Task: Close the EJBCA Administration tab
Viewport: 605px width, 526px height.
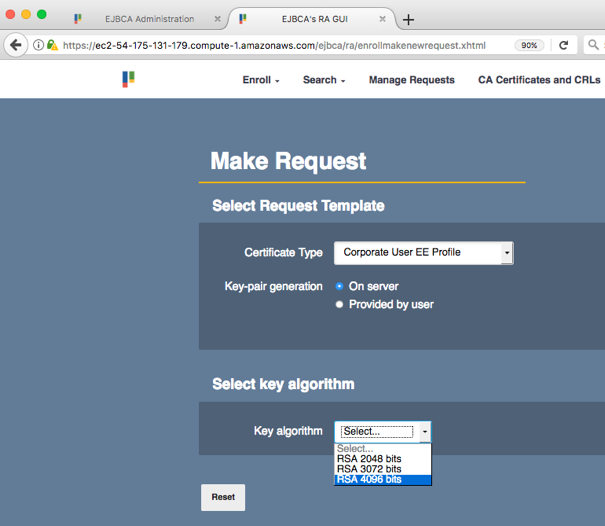Action: point(218,19)
